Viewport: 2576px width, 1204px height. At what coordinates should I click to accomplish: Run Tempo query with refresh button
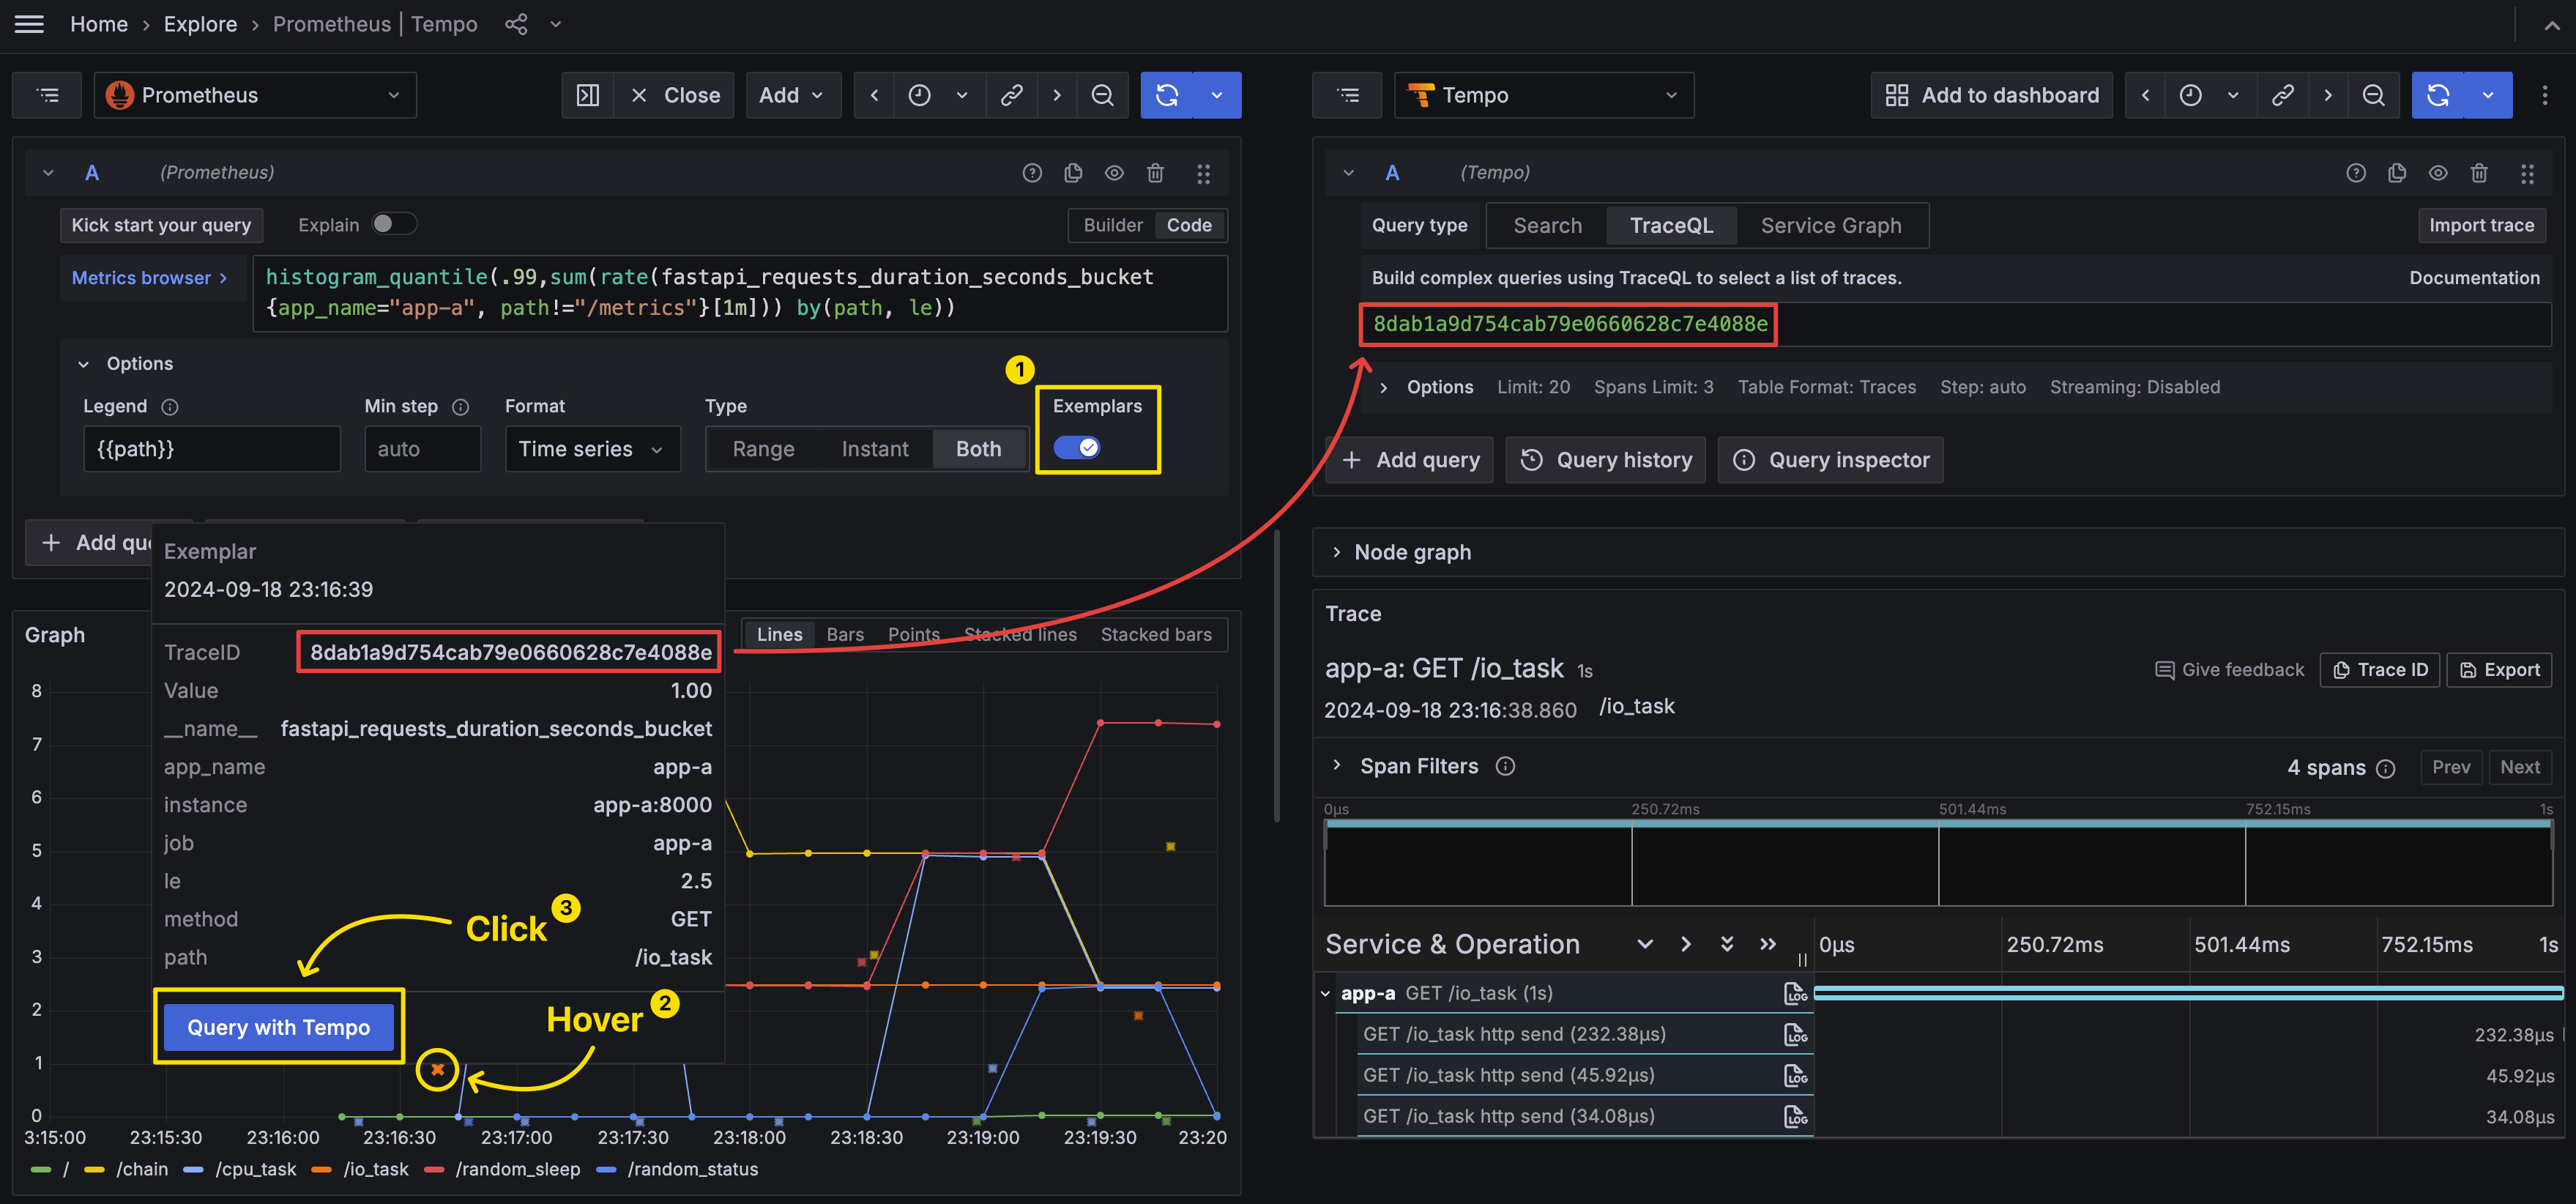(x=2438, y=95)
